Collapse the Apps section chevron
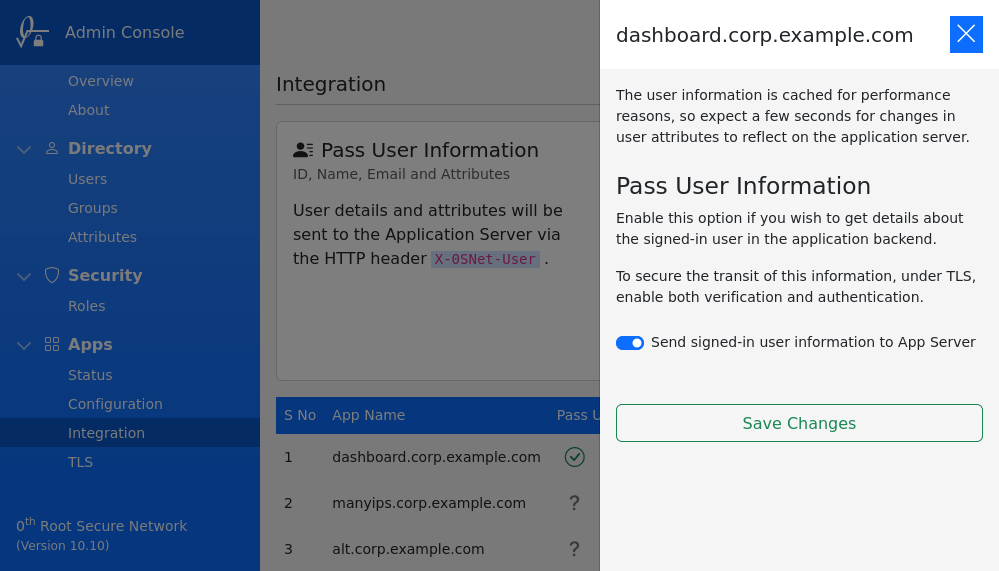This screenshot has height=571, width=999. (x=24, y=346)
